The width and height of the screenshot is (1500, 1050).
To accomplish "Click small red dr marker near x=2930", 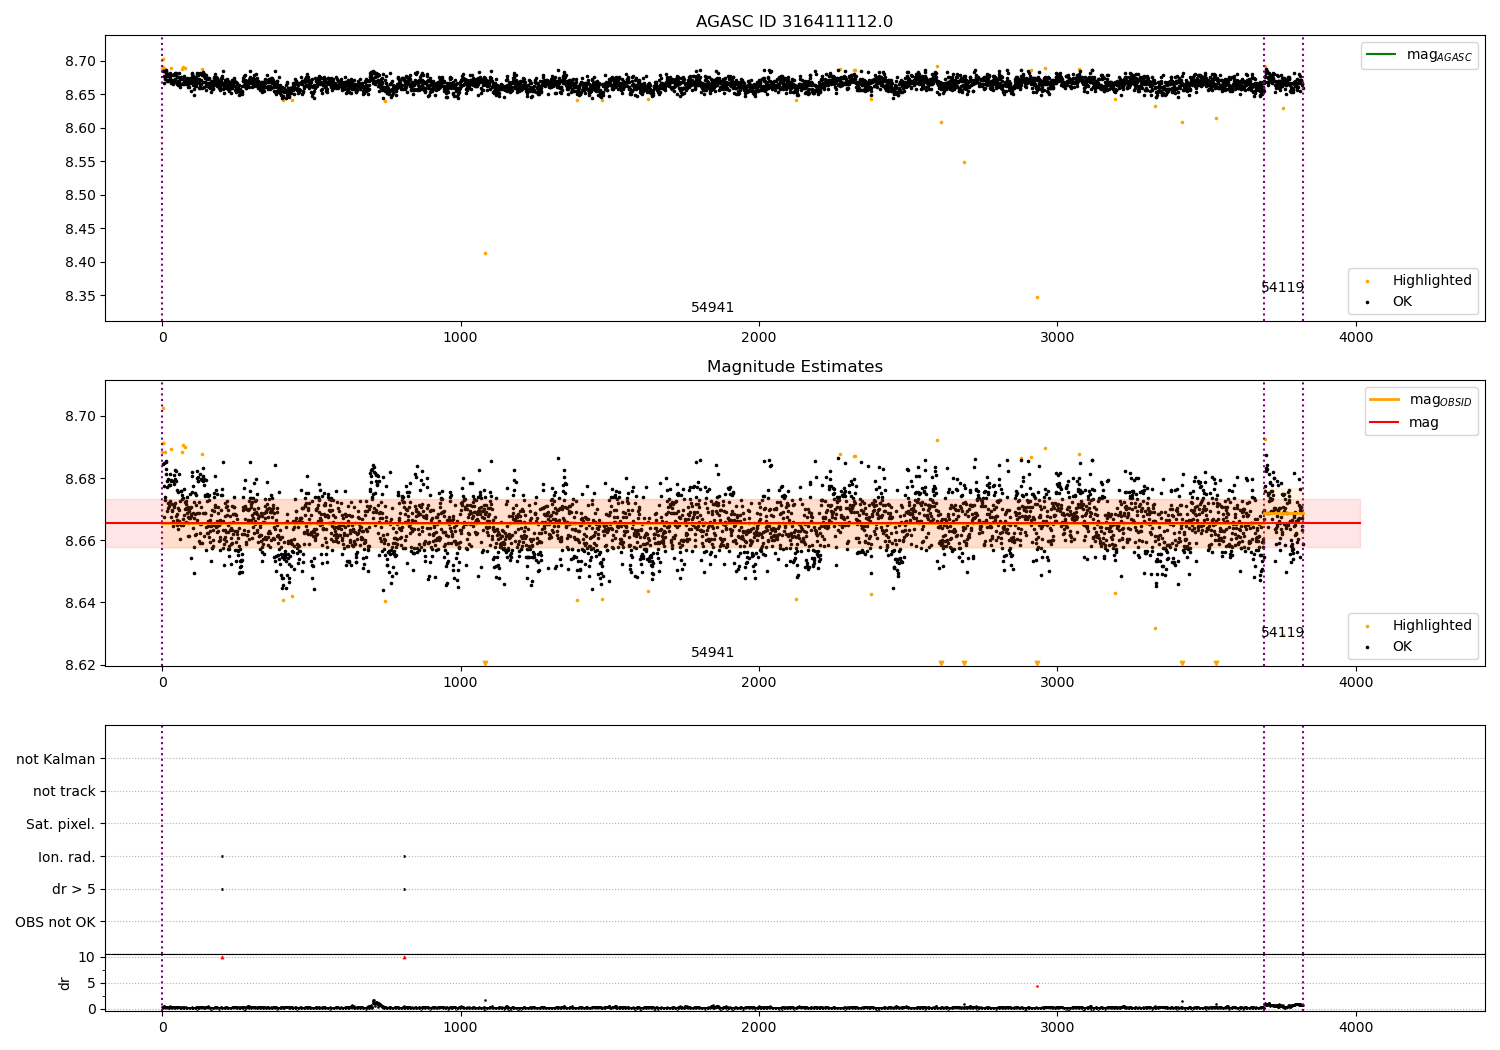I will (1037, 986).
